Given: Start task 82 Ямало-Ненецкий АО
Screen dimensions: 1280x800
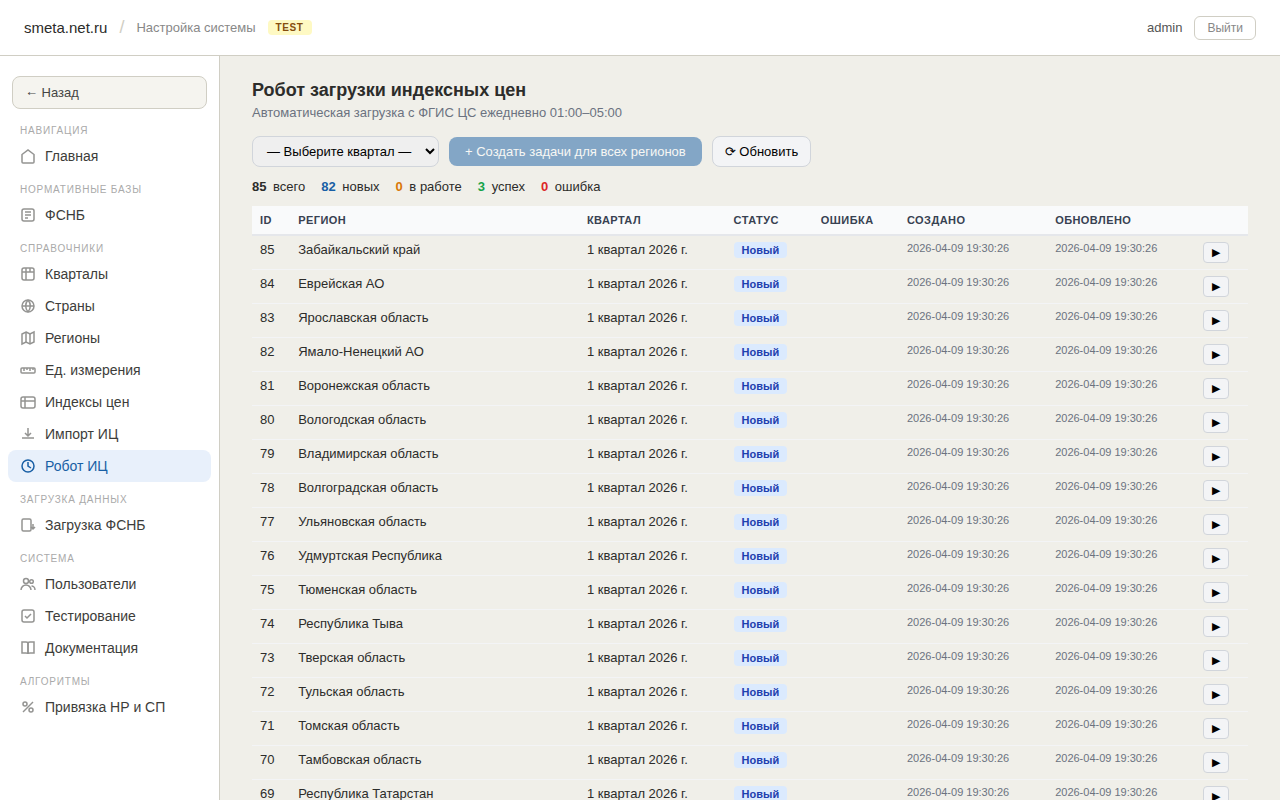Looking at the screenshot, I should [x=1215, y=354].
